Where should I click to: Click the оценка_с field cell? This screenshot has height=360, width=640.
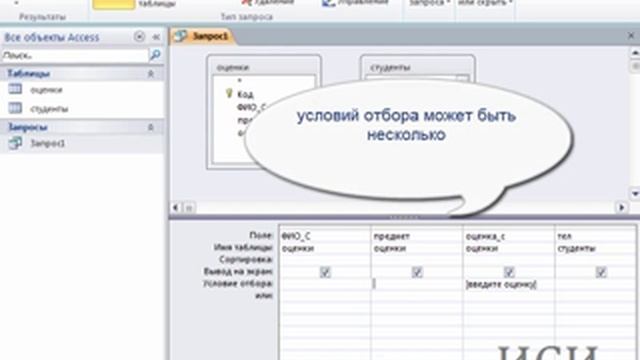click(509, 236)
